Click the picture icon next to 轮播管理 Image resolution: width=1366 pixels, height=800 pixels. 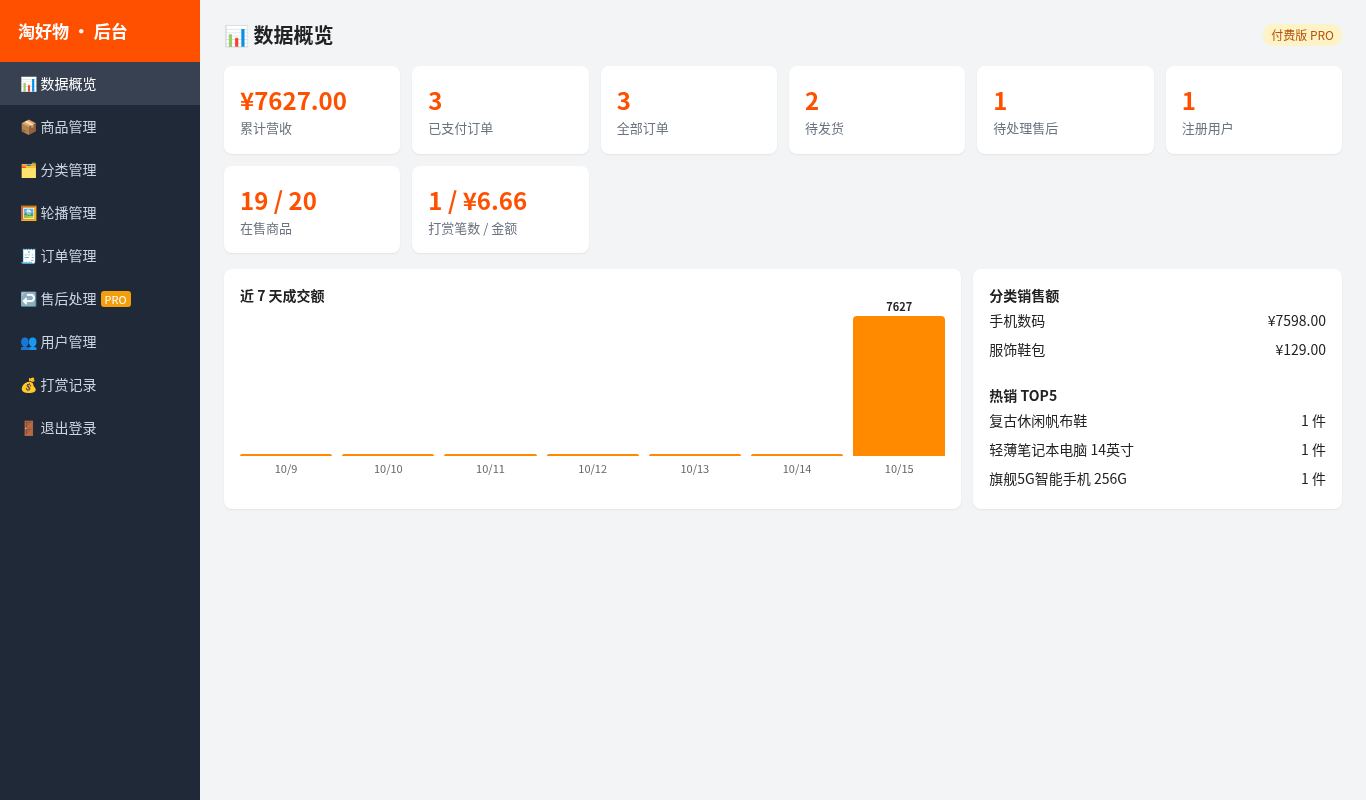coord(28,213)
